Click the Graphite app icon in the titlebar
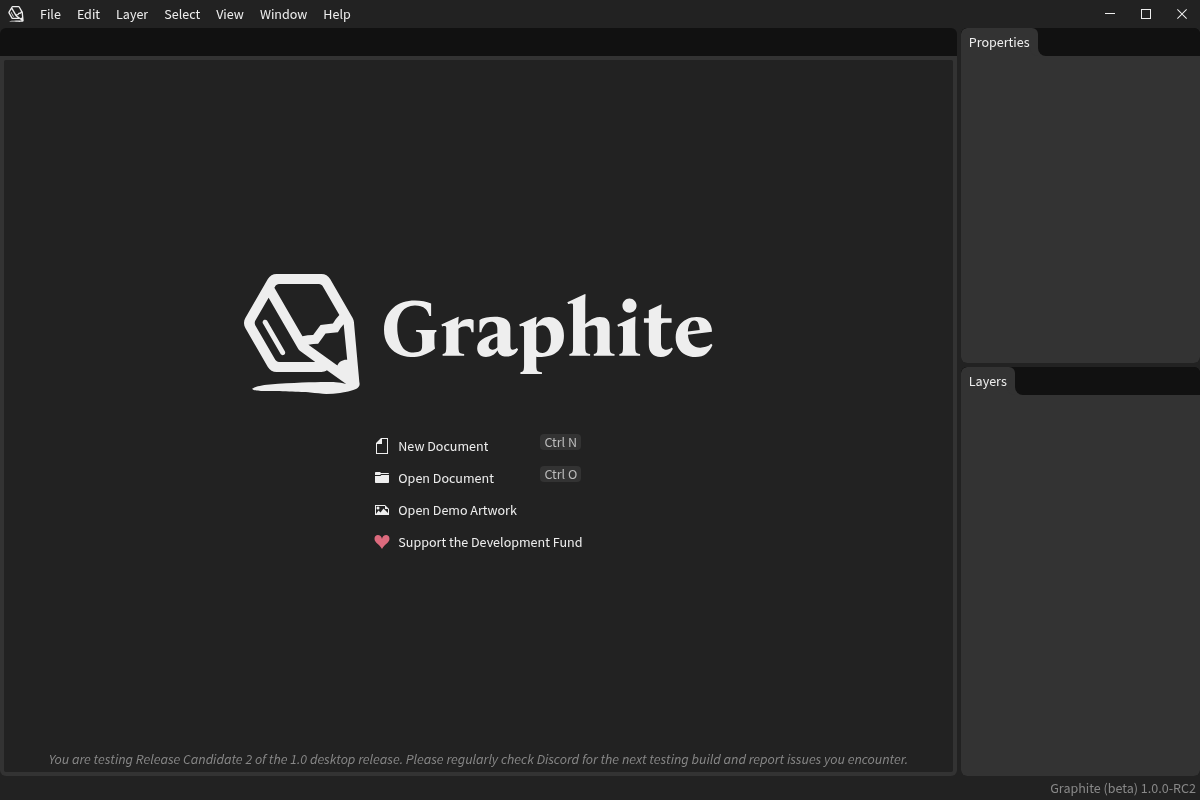 coord(15,14)
